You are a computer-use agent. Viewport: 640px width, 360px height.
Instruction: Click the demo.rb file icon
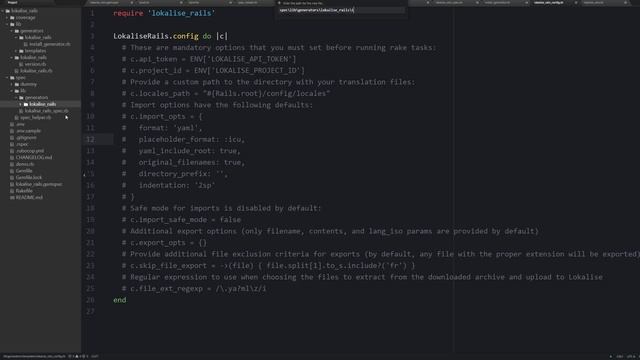pyautogui.click(x=12, y=164)
